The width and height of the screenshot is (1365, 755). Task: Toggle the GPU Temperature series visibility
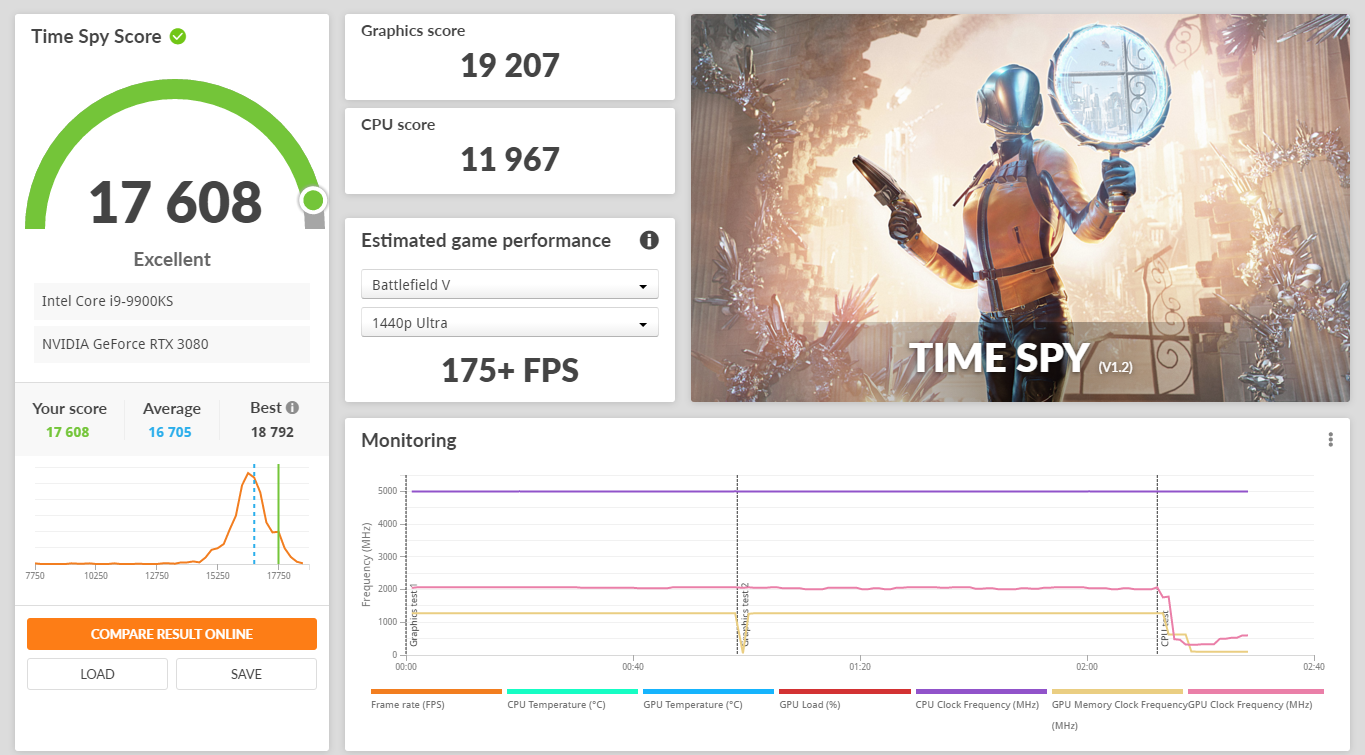[708, 691]
